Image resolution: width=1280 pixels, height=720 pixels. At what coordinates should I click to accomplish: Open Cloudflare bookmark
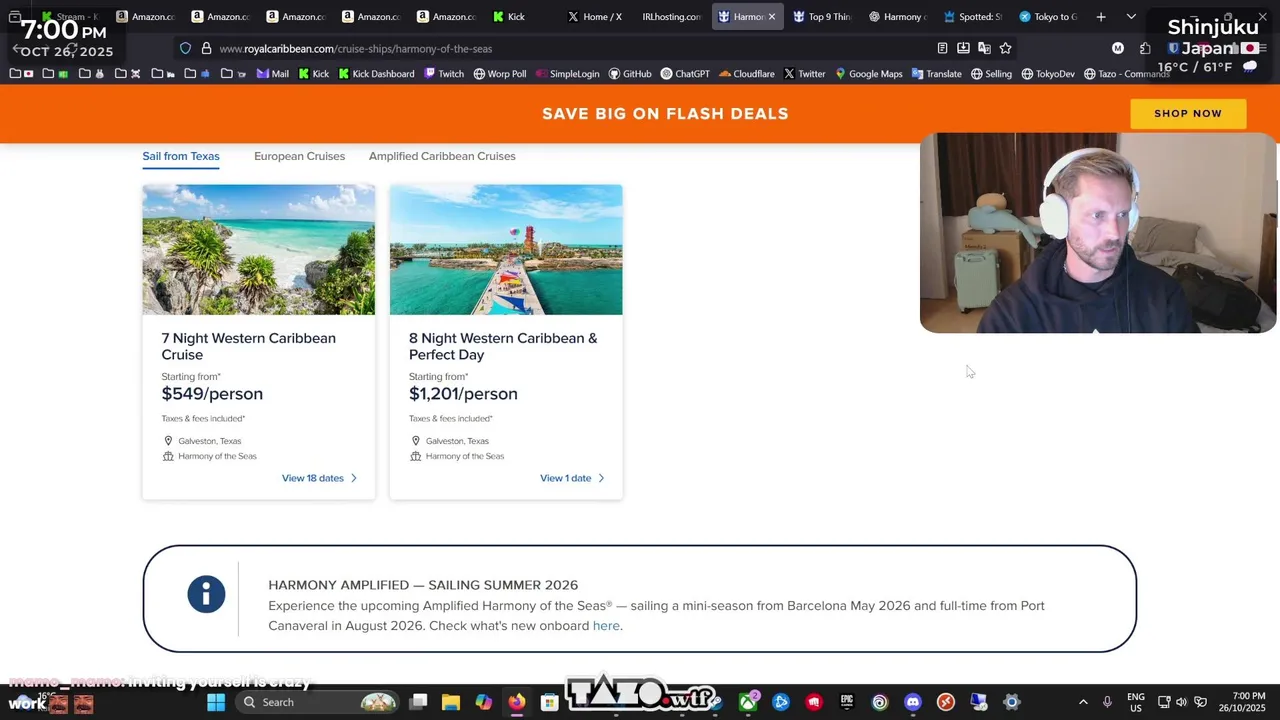click(x=746, y=74)
